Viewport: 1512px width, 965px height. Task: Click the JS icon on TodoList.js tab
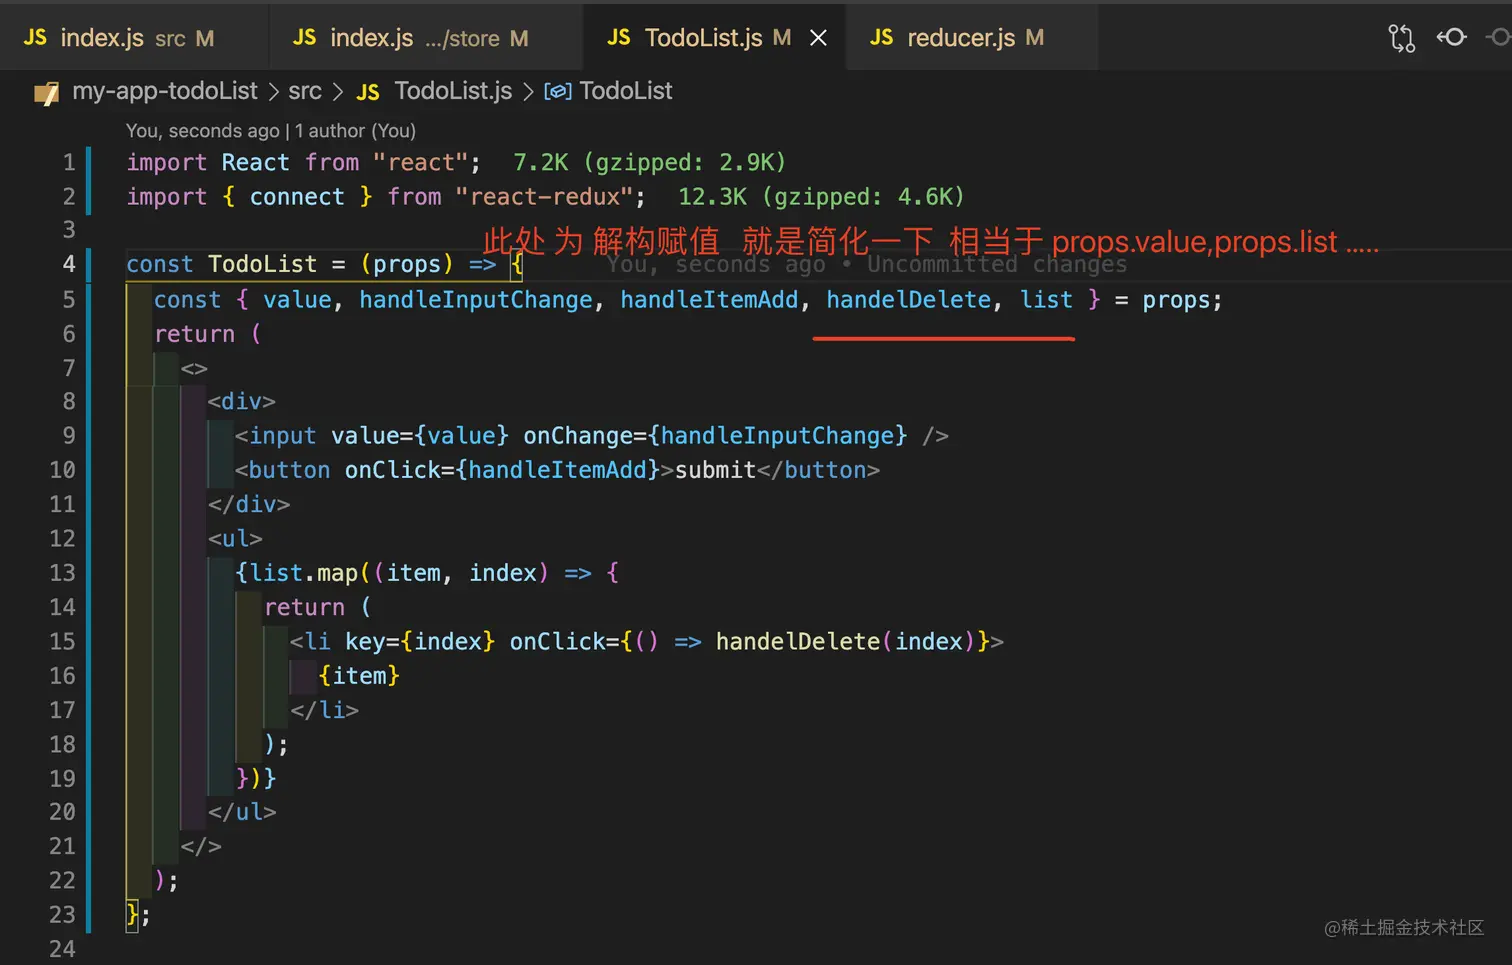coord(619,38)
